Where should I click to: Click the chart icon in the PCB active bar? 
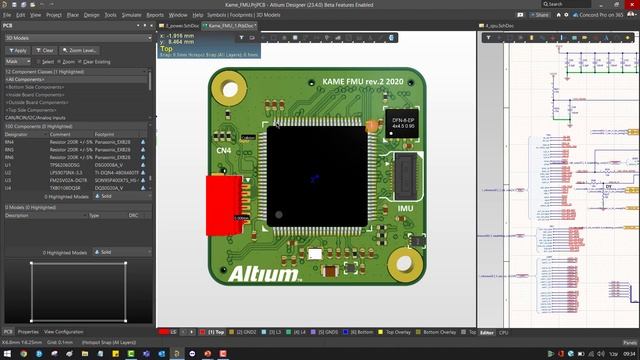(x=338, y=38)
